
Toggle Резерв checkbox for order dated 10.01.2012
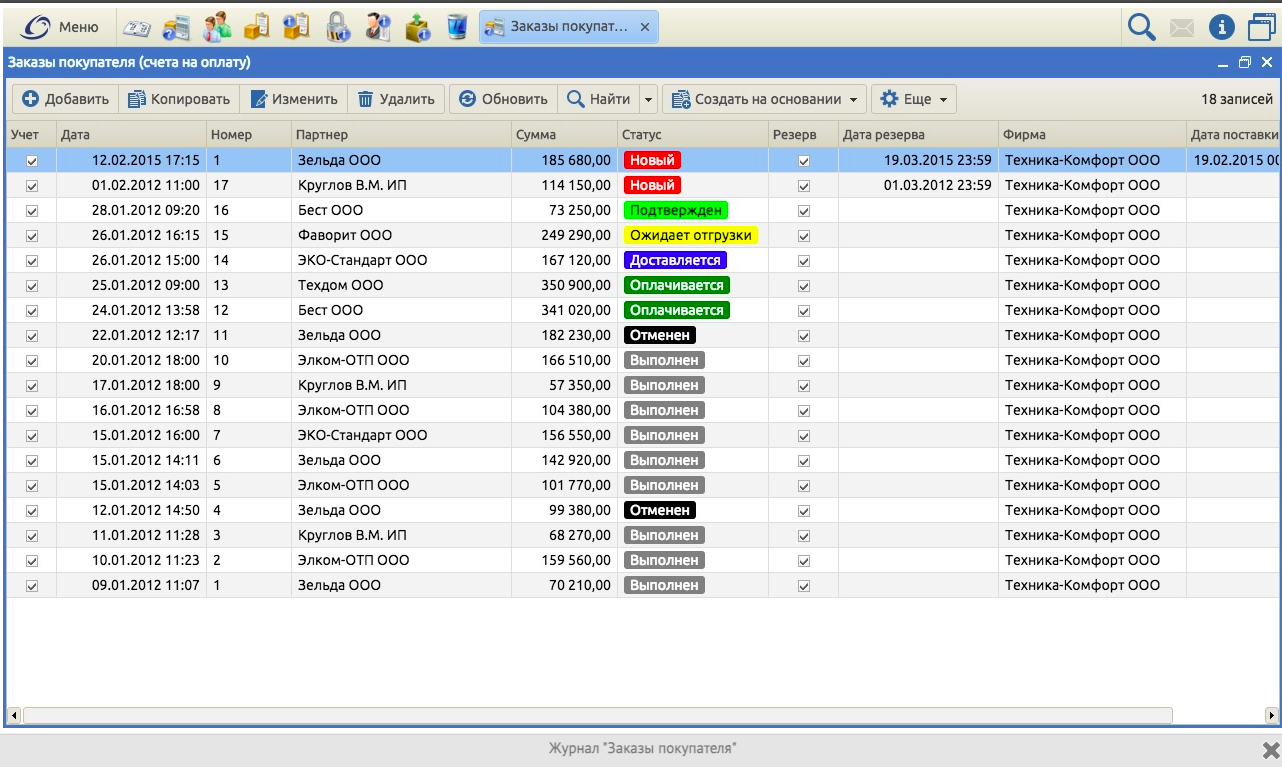(804, 561)
